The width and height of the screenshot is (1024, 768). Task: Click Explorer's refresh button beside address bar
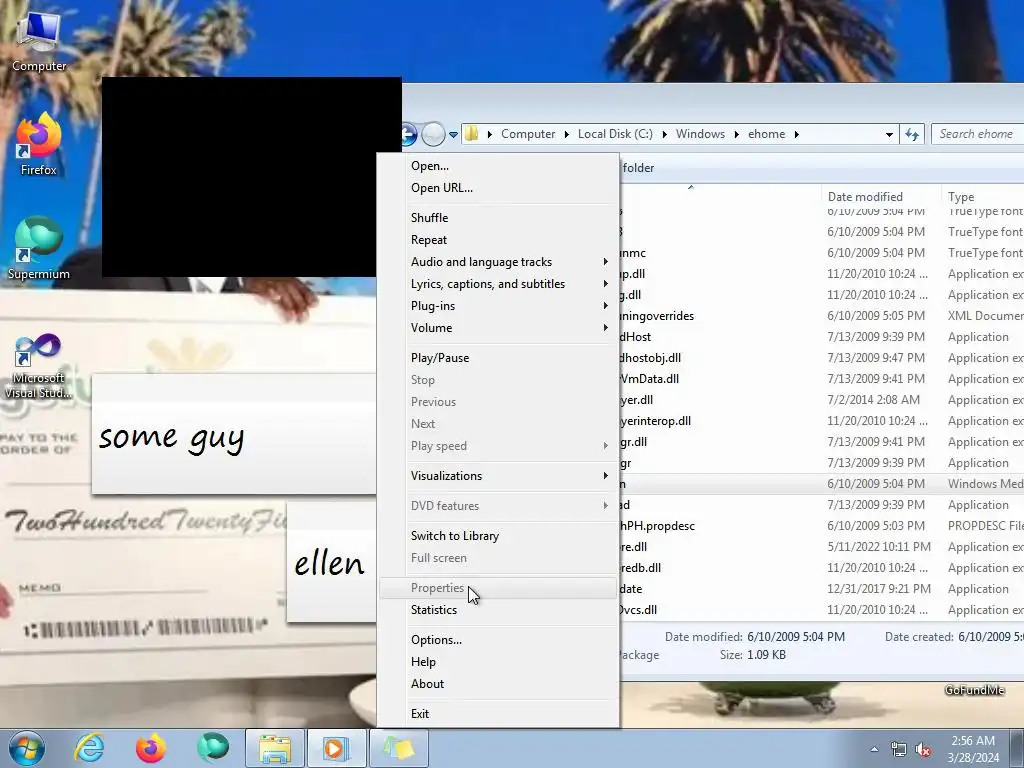(x=912, y=134)
